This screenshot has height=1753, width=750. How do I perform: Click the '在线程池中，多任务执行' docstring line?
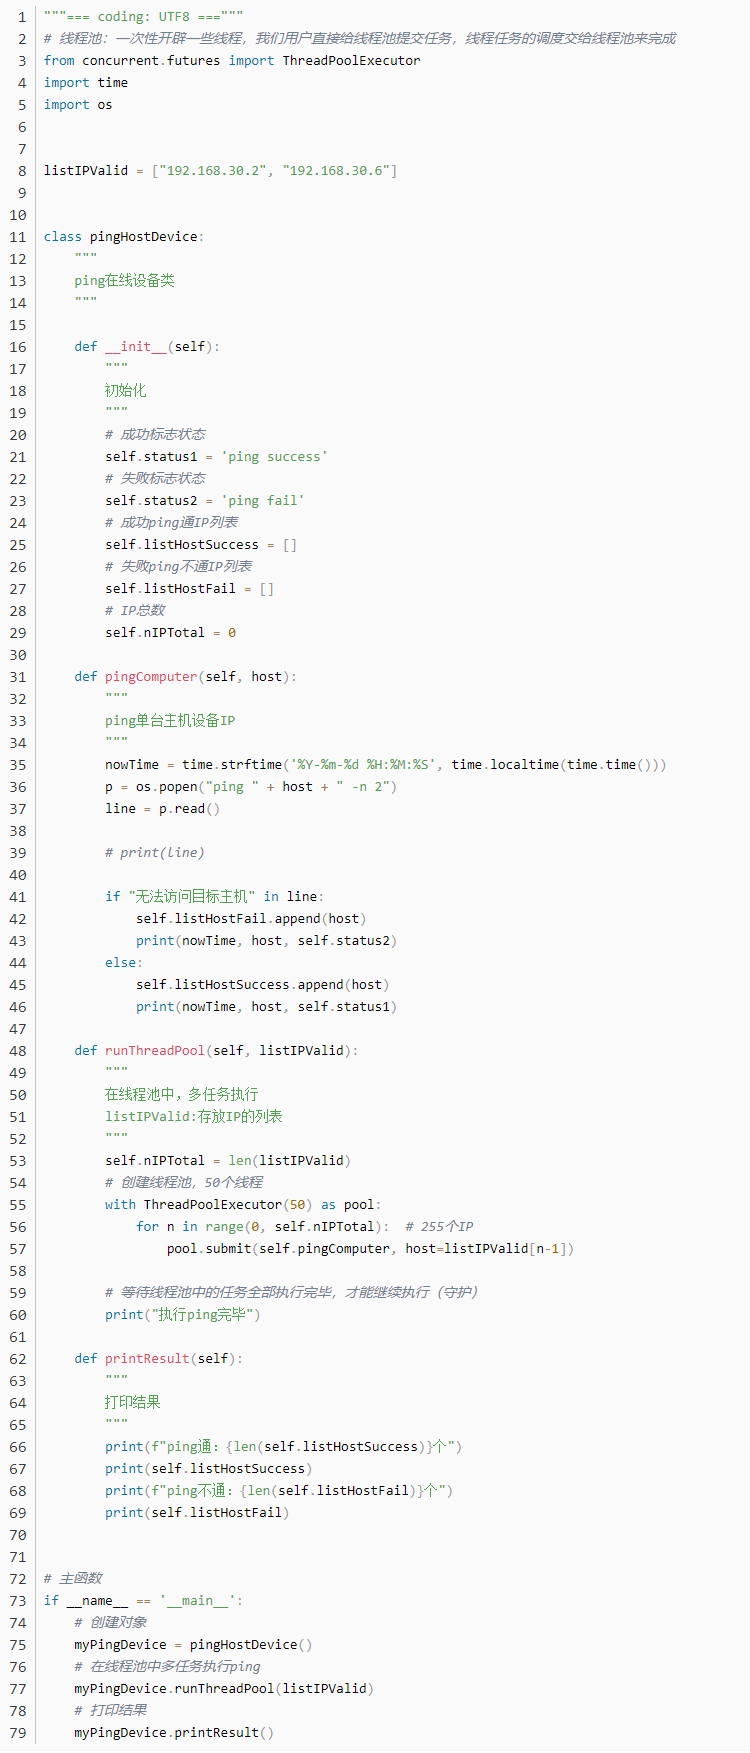(181, 1095)
